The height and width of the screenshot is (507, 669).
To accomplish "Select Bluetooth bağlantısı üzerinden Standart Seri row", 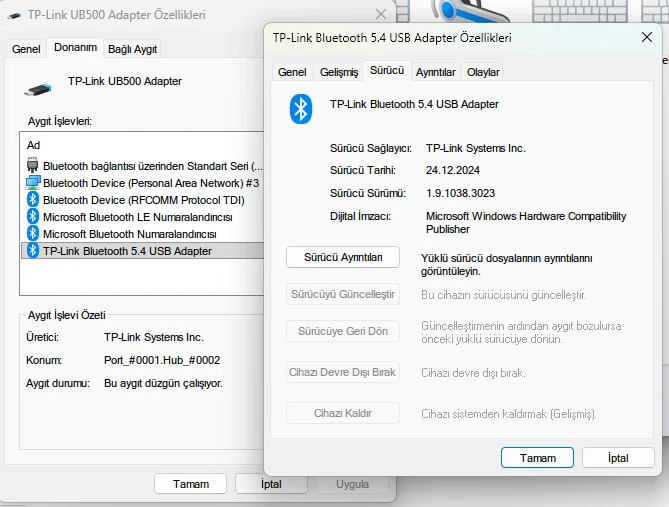I will [144, 166].
